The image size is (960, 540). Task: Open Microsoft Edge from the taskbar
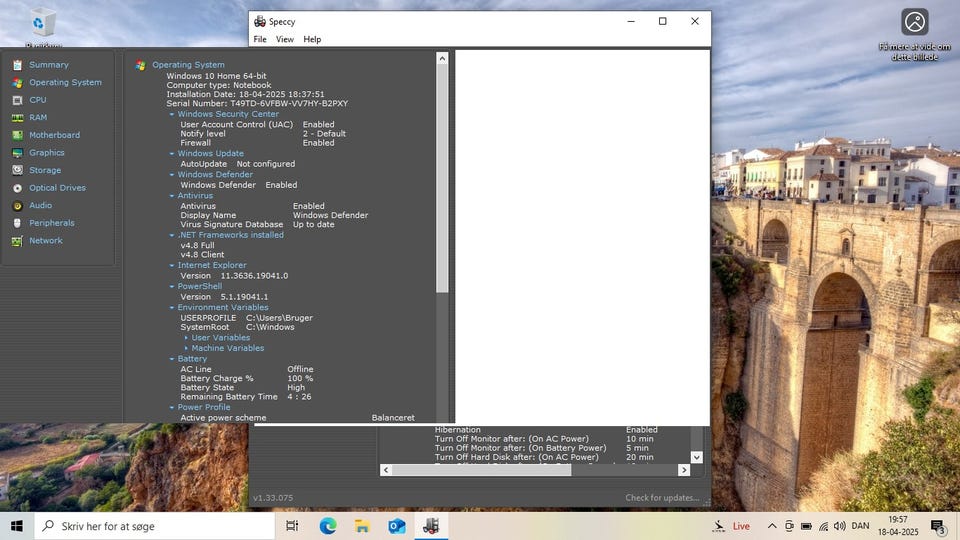click(328, 526)
